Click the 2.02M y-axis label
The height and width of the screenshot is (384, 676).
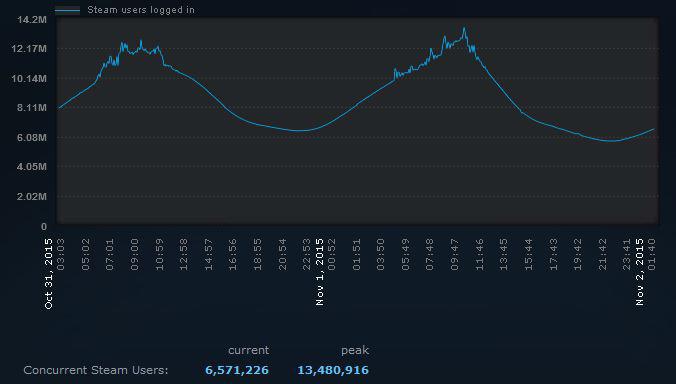click(x=32, y=197)
